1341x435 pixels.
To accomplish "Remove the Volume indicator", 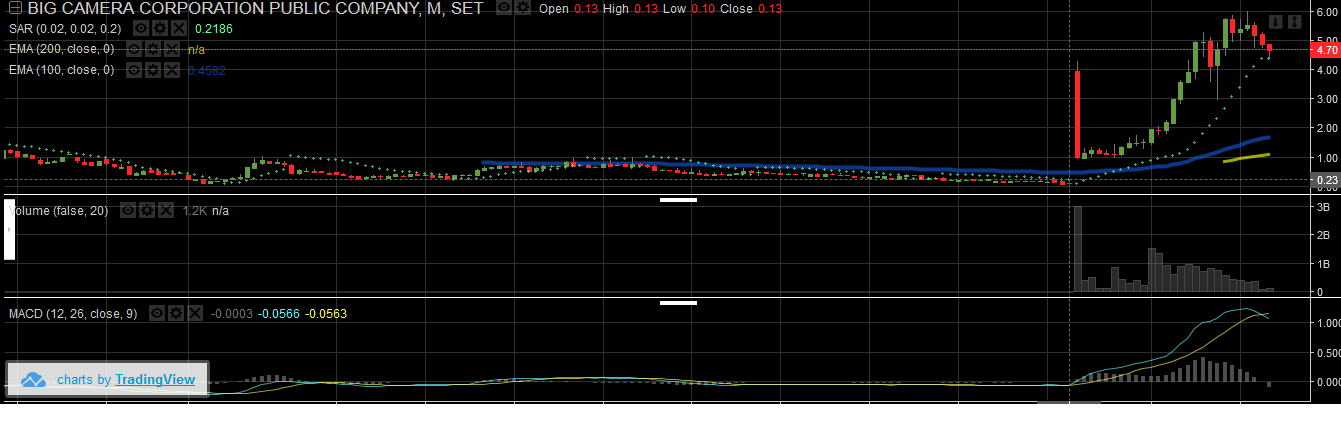I will (x=166, y=211).
